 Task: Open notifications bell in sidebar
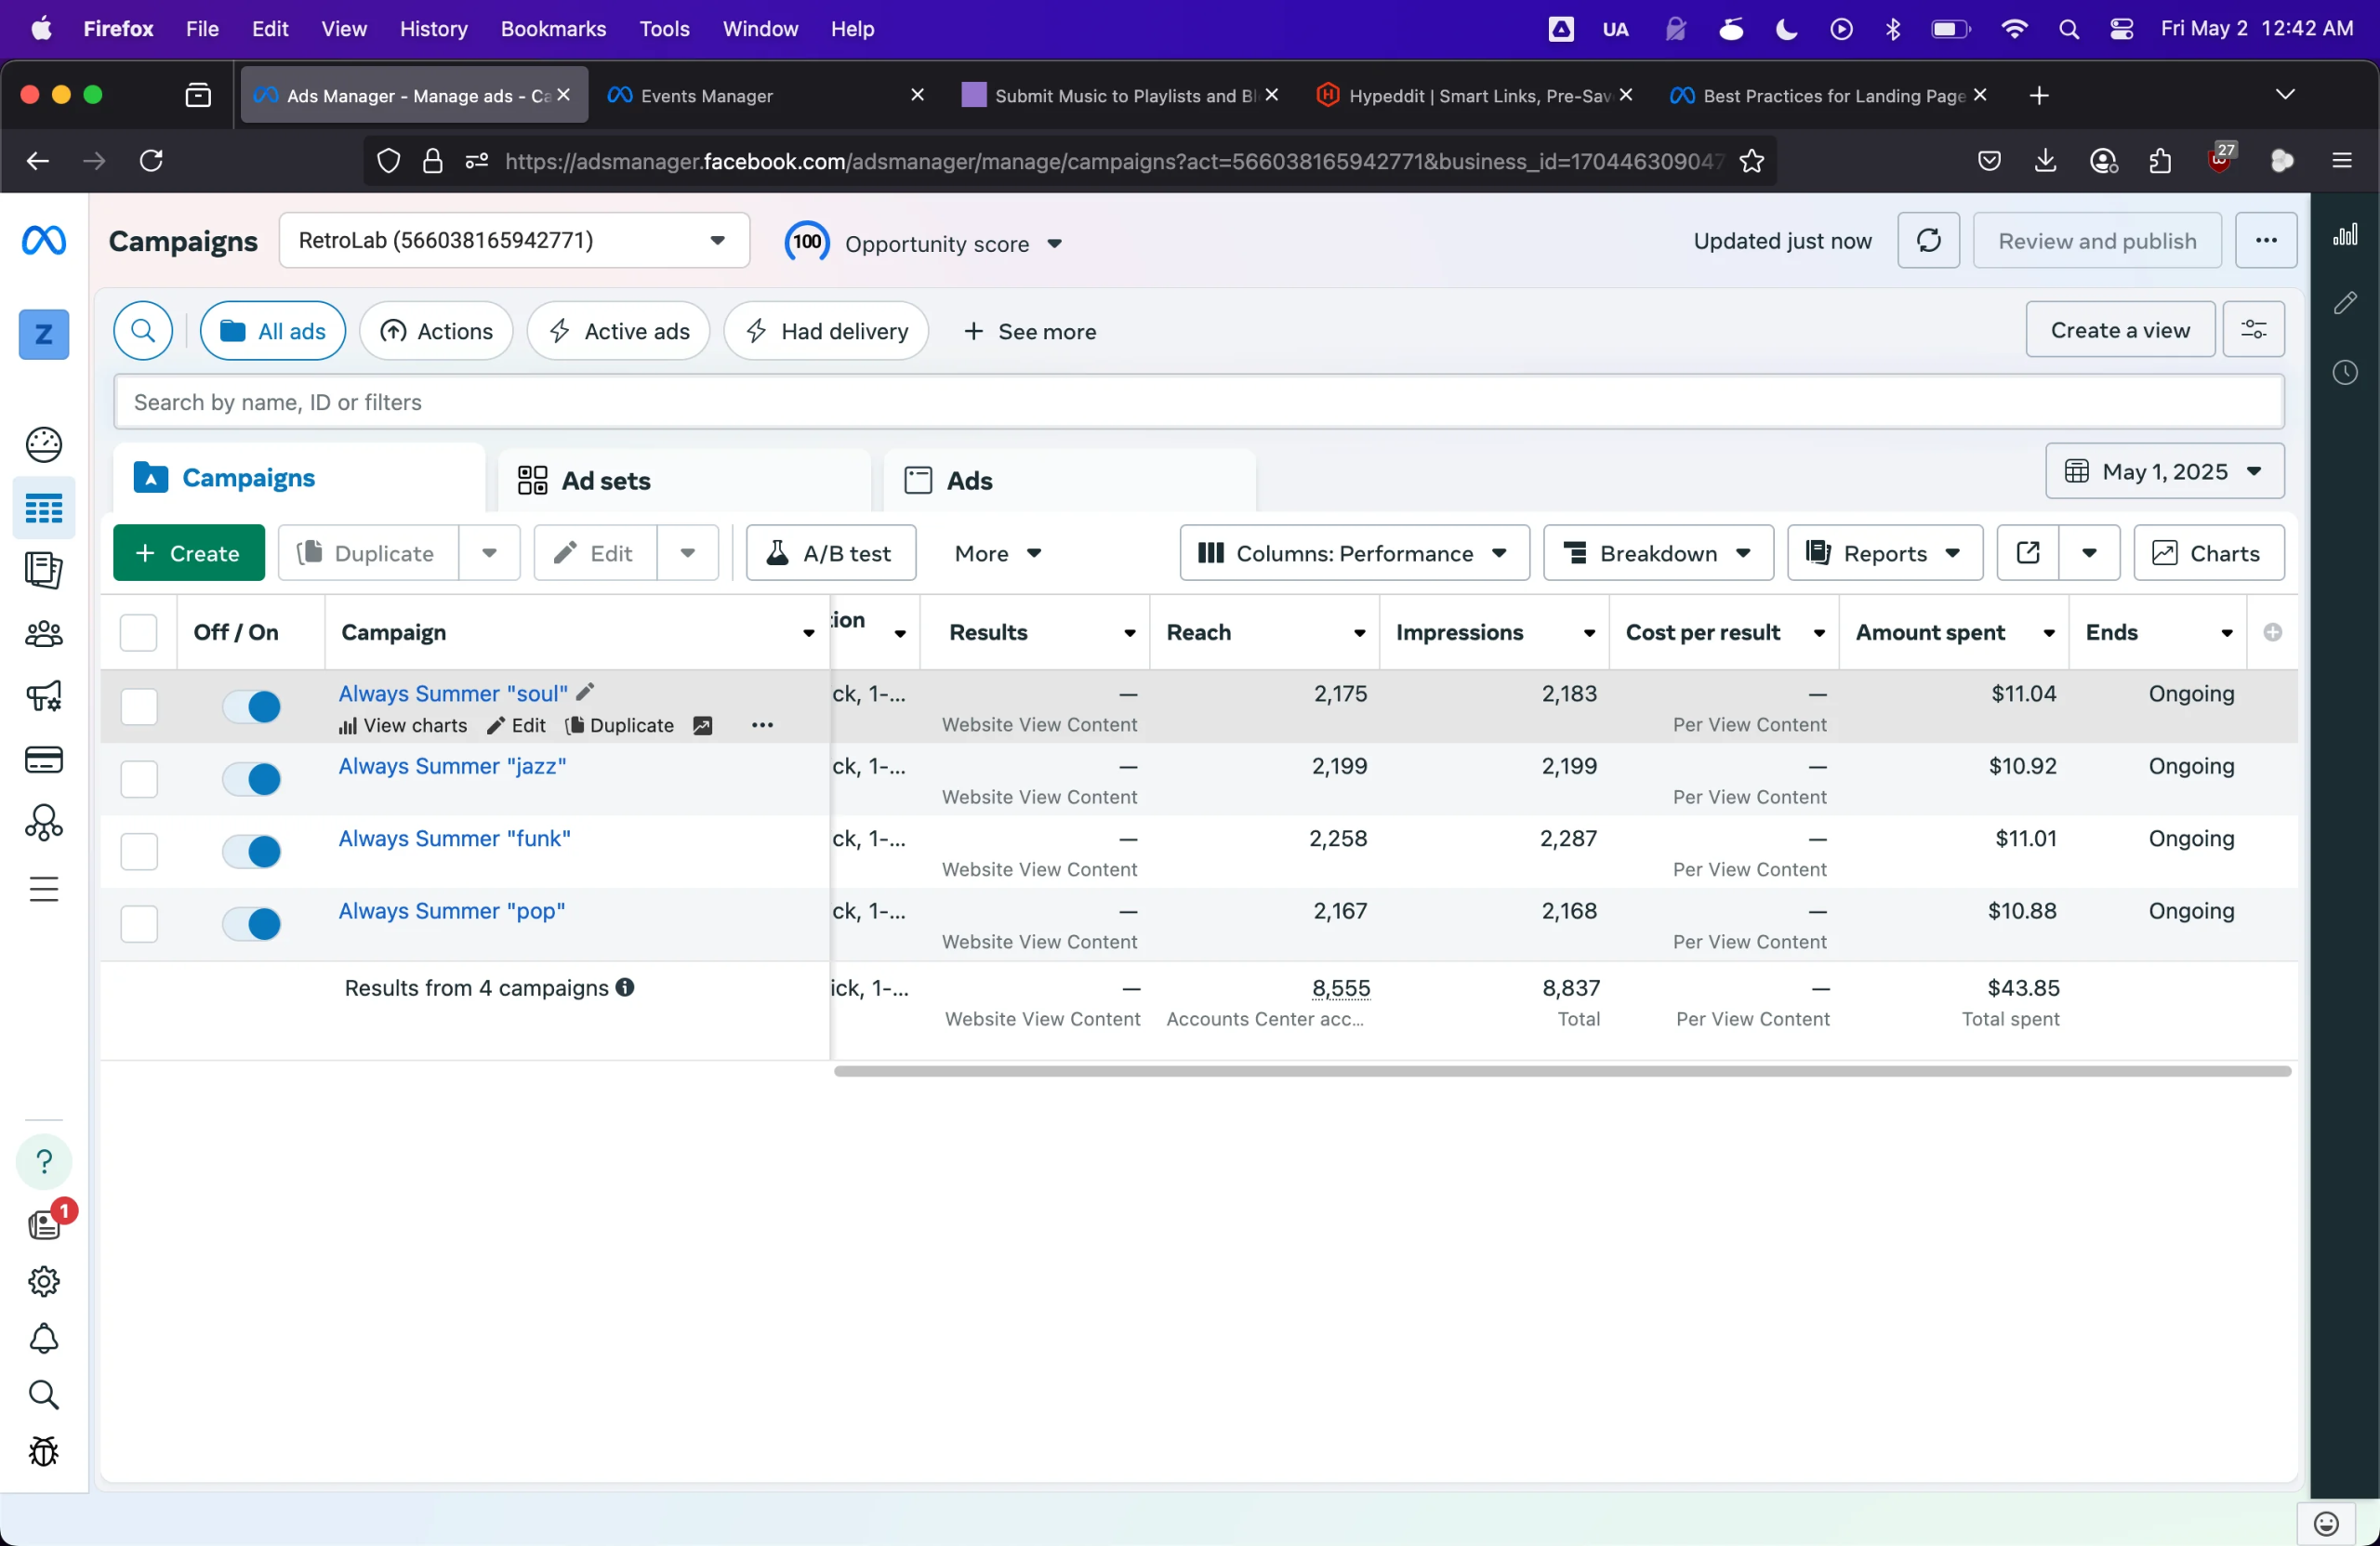tap(43, 1338)
